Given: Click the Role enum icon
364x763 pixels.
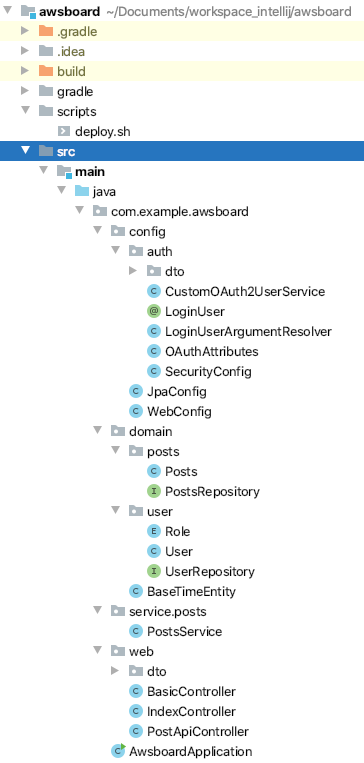Looking at the screenshot, I should [154, 531].
